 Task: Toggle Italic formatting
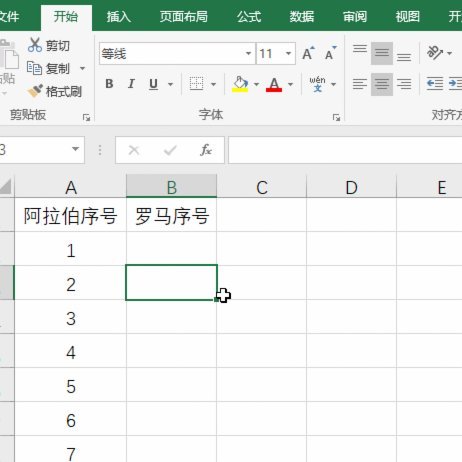tap(131, 84)
